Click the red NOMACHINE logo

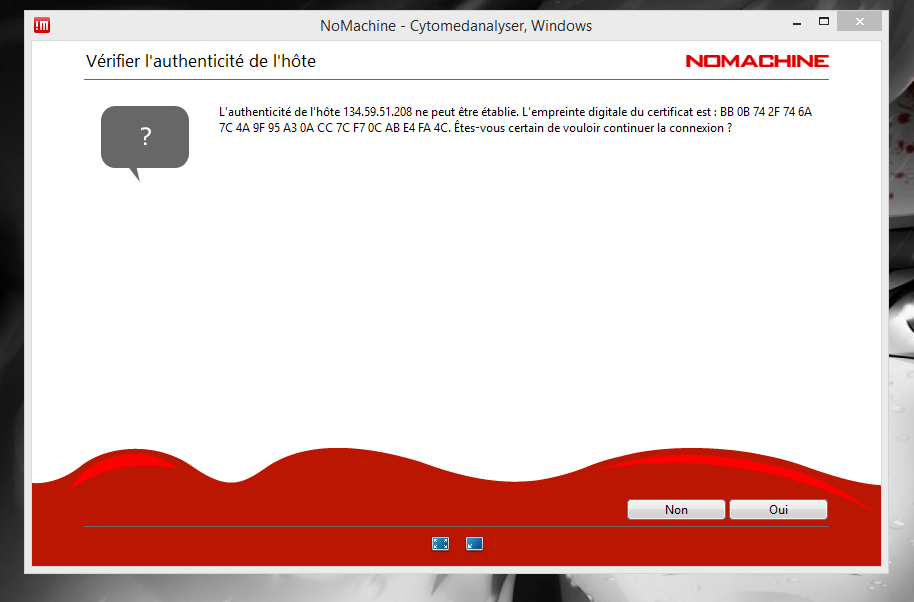pyautogui.click(x=756, y=61)
